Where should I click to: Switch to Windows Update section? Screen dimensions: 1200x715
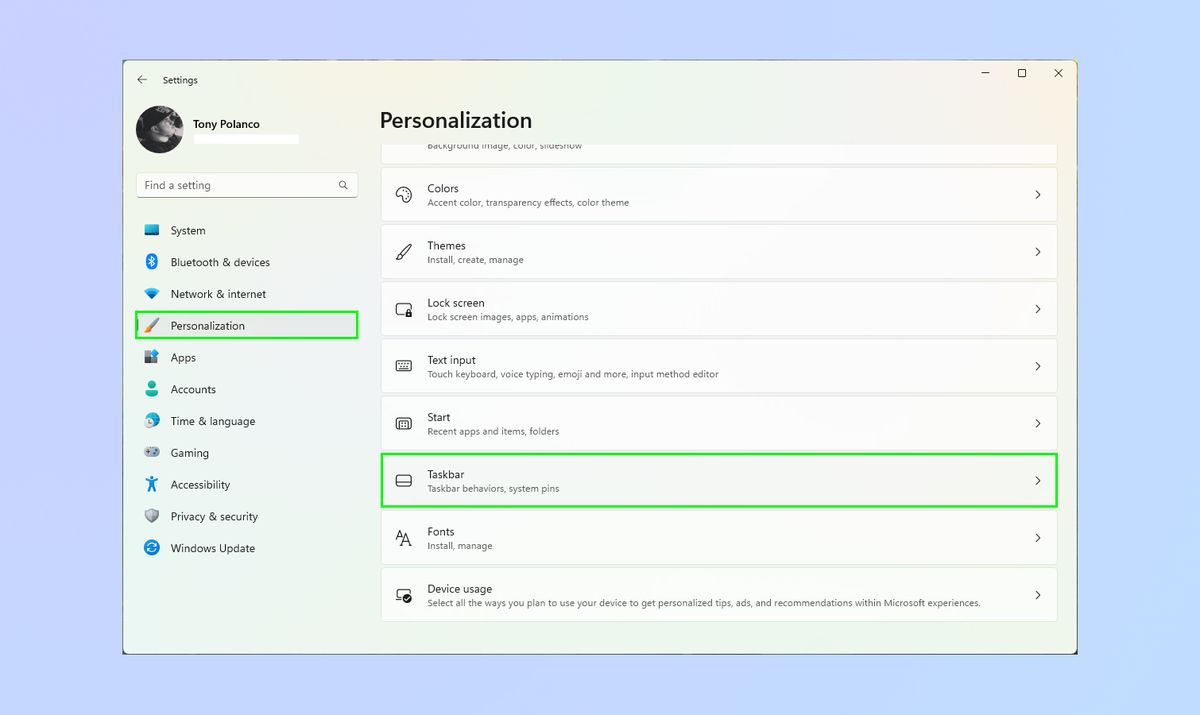[212, 548]
